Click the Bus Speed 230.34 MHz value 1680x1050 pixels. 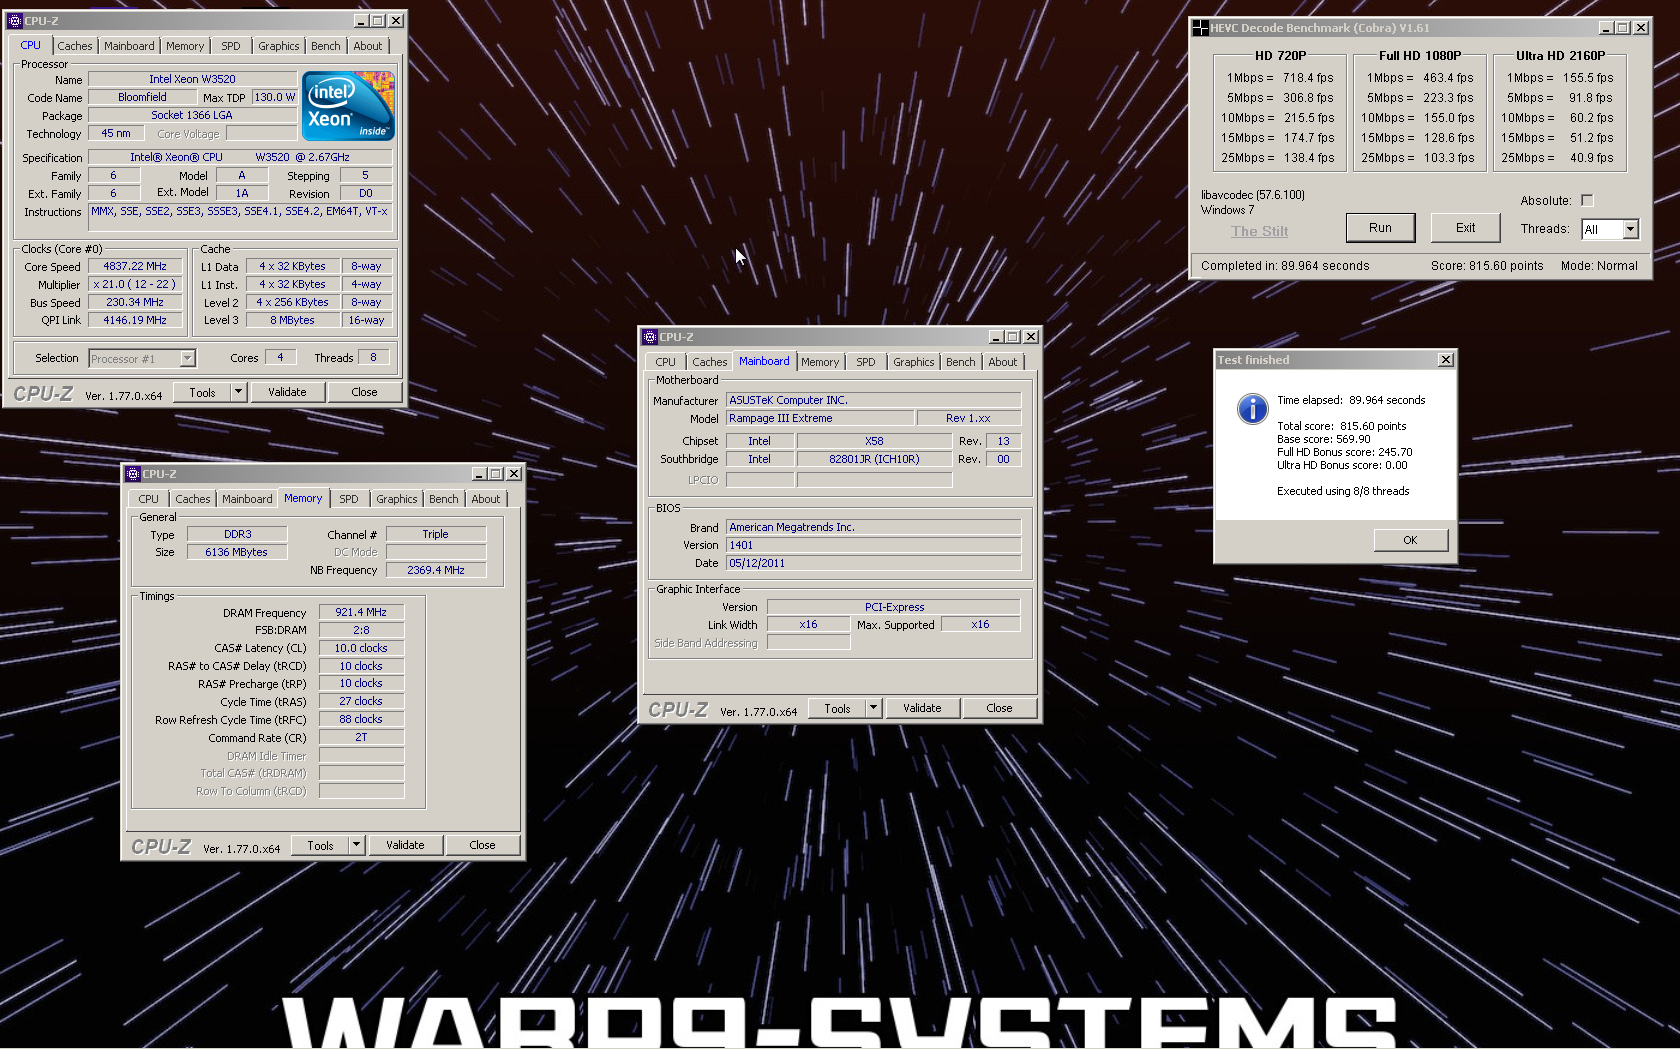(x=135, y=302)
